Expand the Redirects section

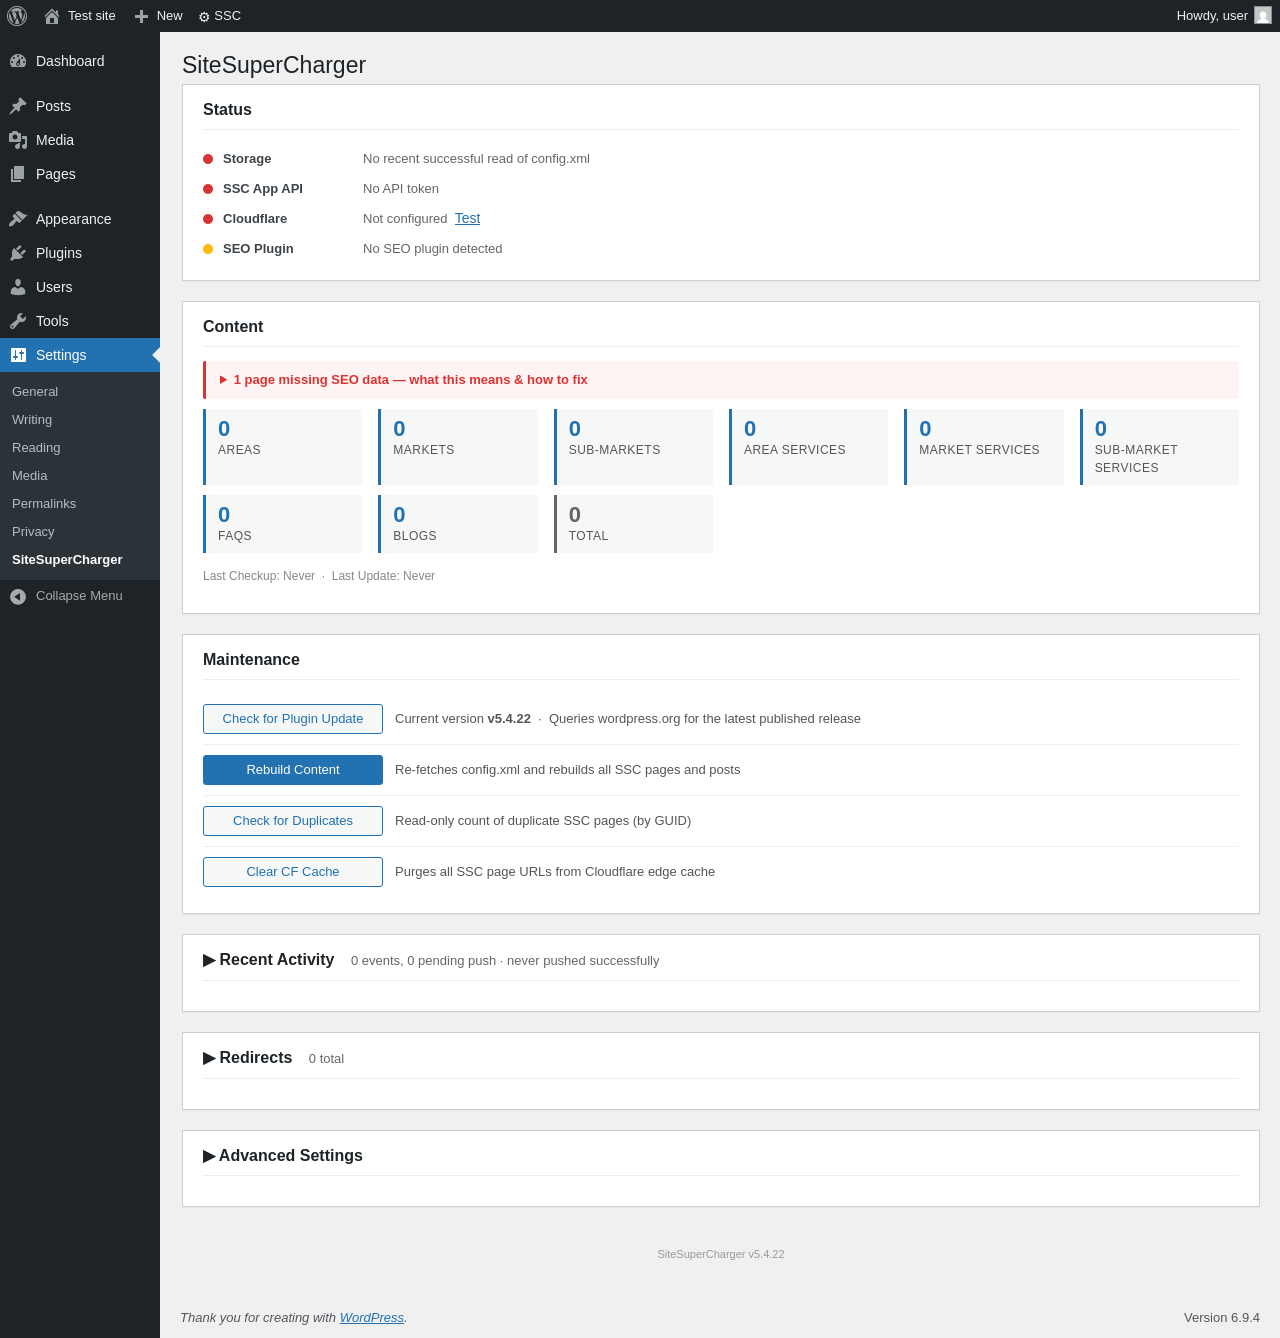(x=248, y=1058)
